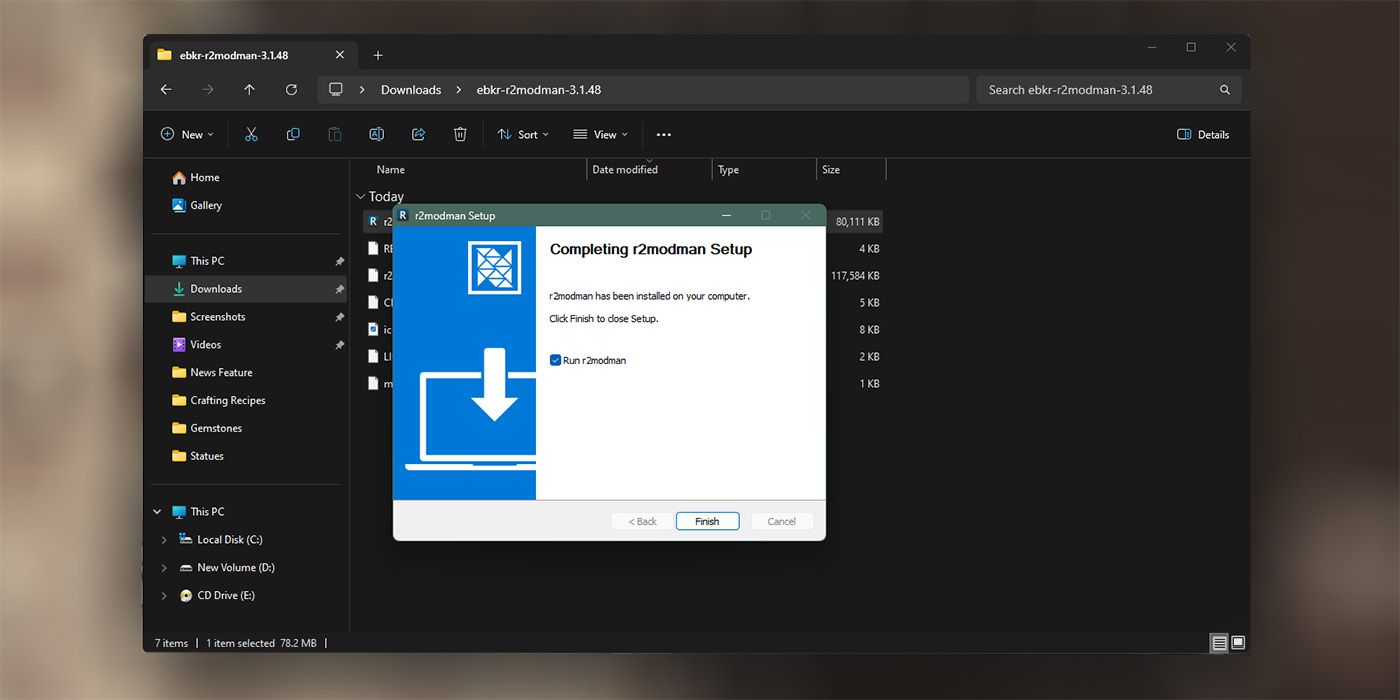This screenshot has width=1400, height=700.
Task: Expand Local Disk (C:) tree node
Action: [x=164, y=540]
